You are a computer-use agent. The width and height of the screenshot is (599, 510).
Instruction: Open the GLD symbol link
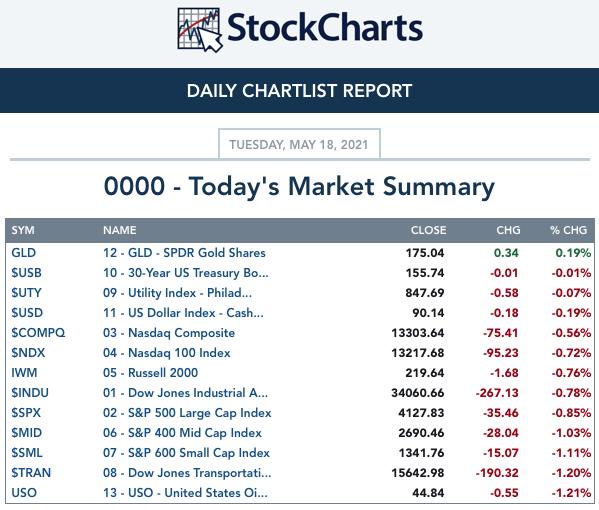coord(24,253)
